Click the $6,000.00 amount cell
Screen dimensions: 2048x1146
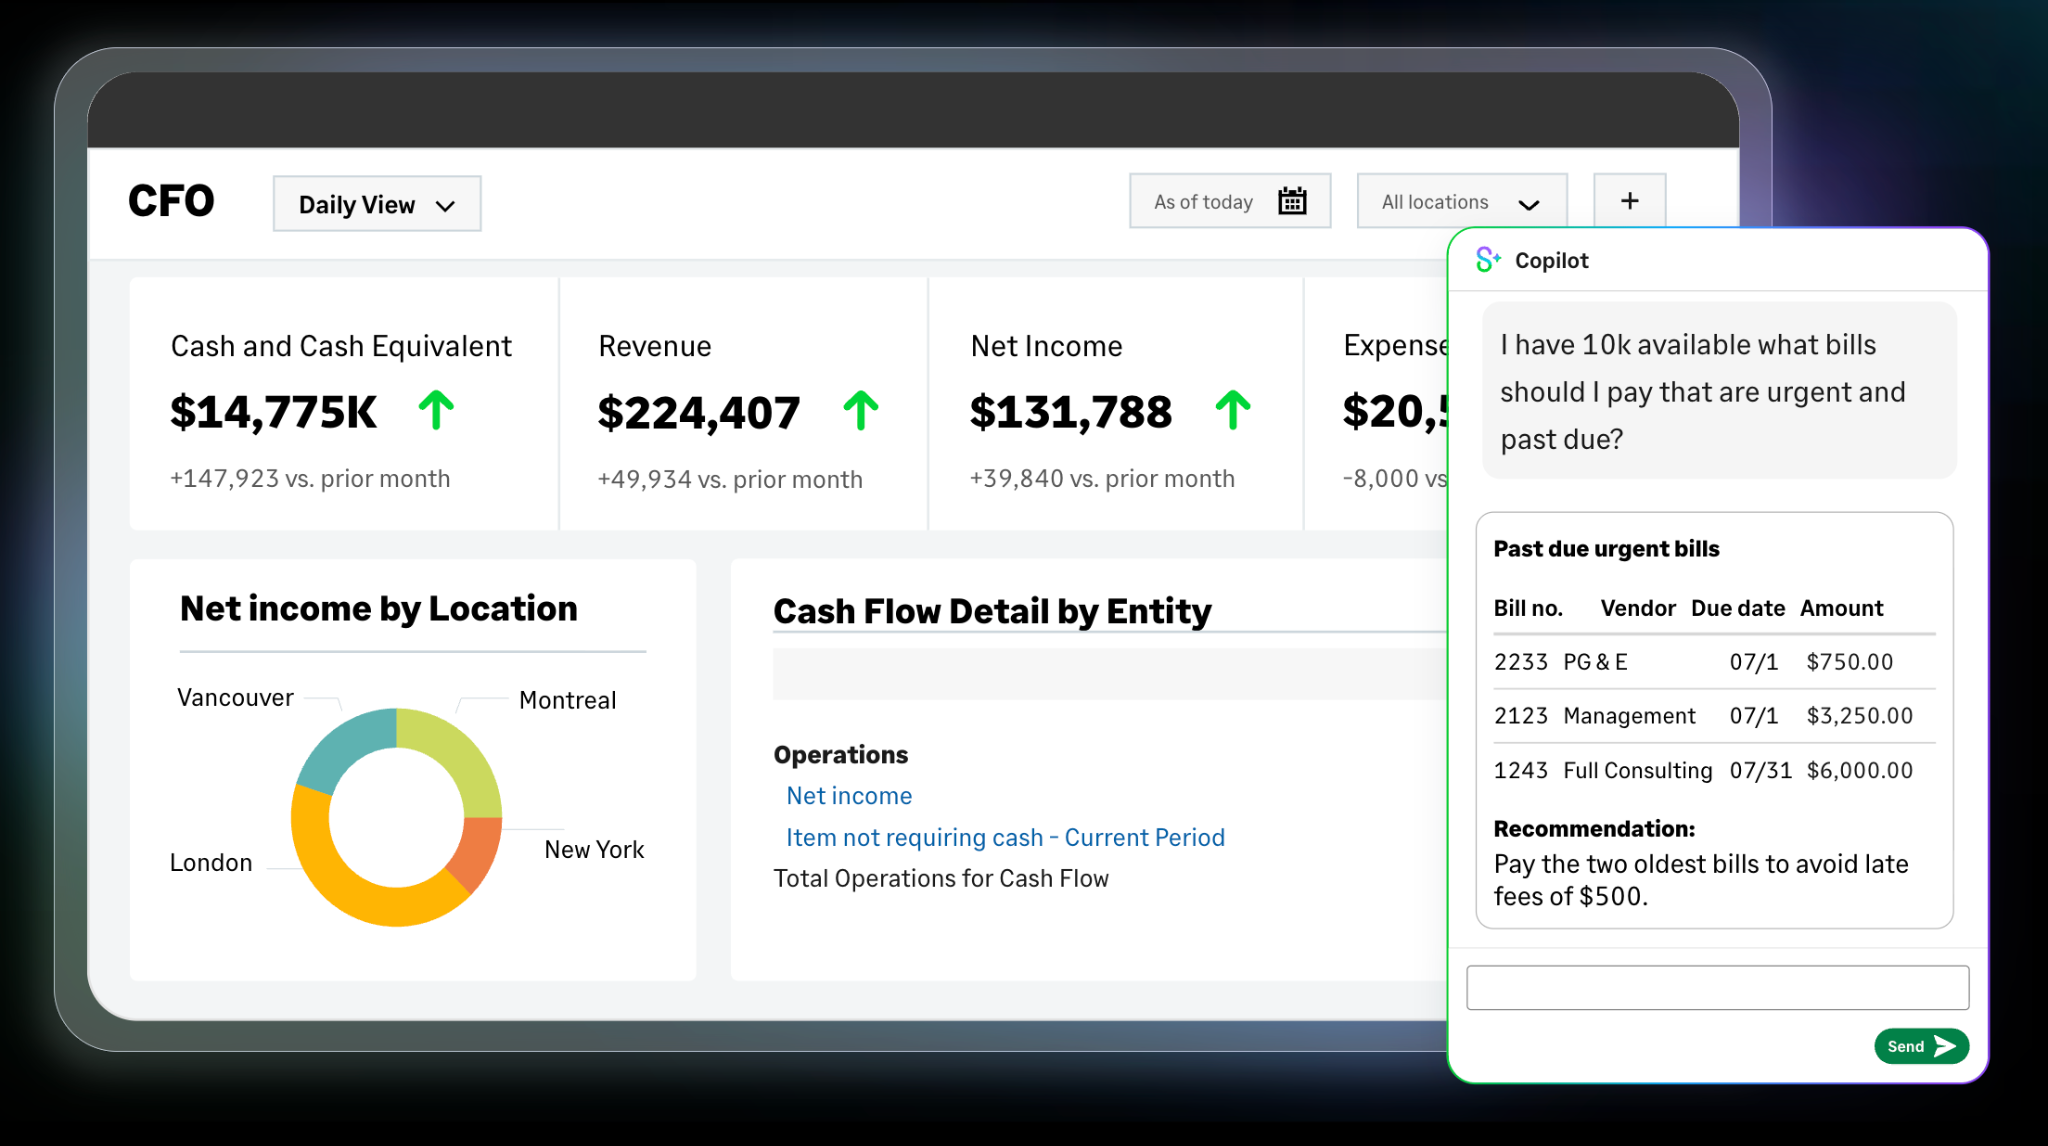[x=1859, y=770]
